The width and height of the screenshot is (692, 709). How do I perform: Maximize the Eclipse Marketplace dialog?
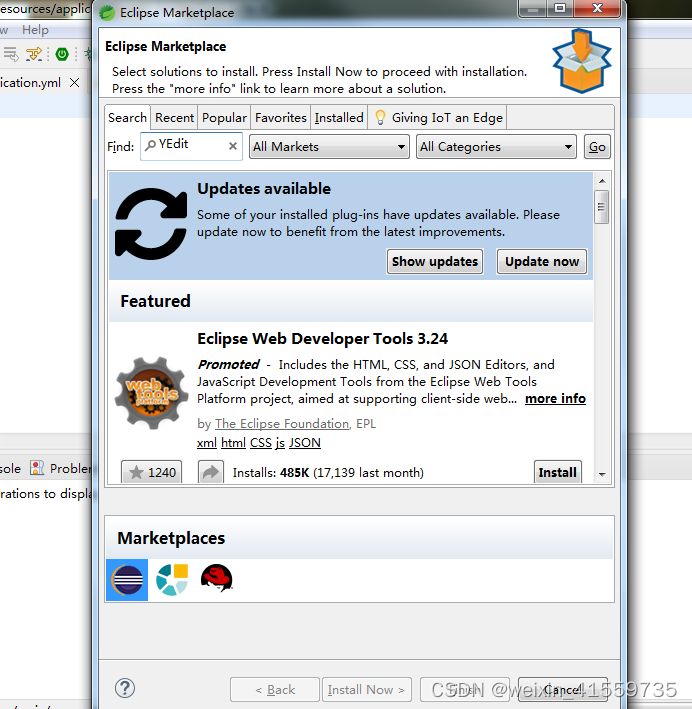pos(560,8)
